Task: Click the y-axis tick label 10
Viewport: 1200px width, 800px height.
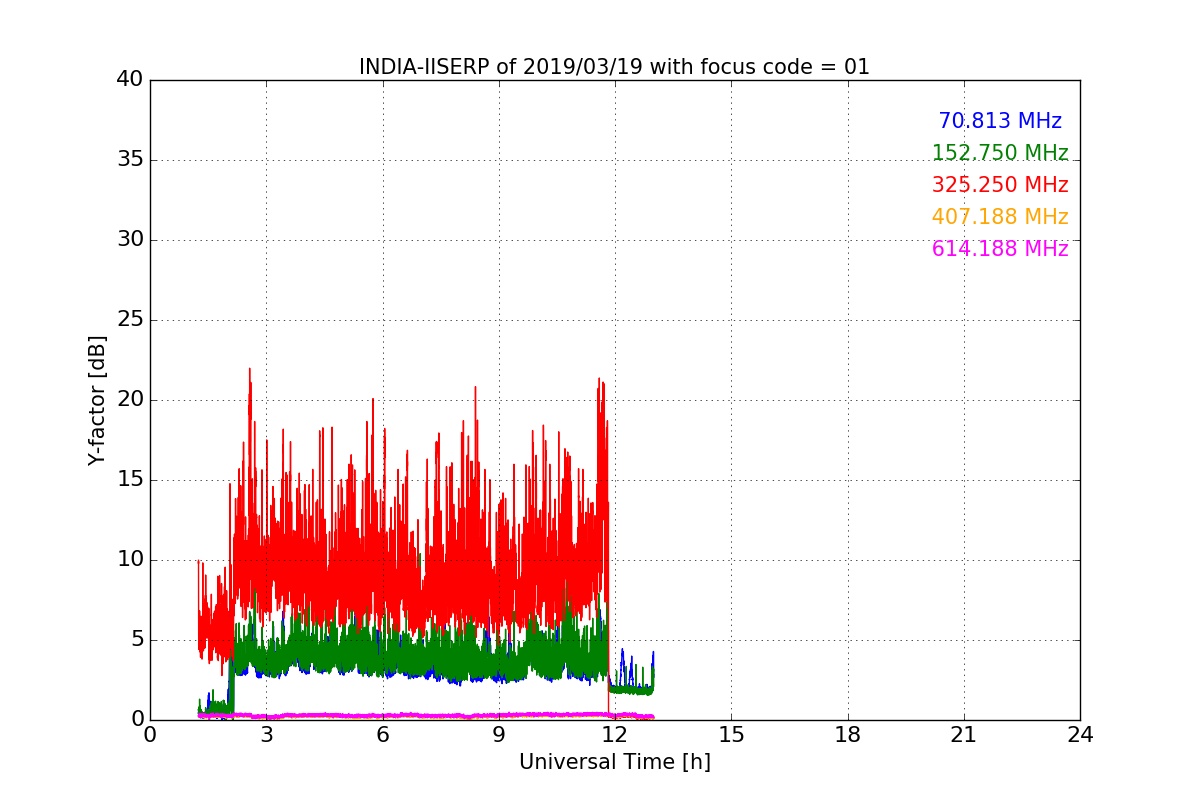Action: click(129, 560)
